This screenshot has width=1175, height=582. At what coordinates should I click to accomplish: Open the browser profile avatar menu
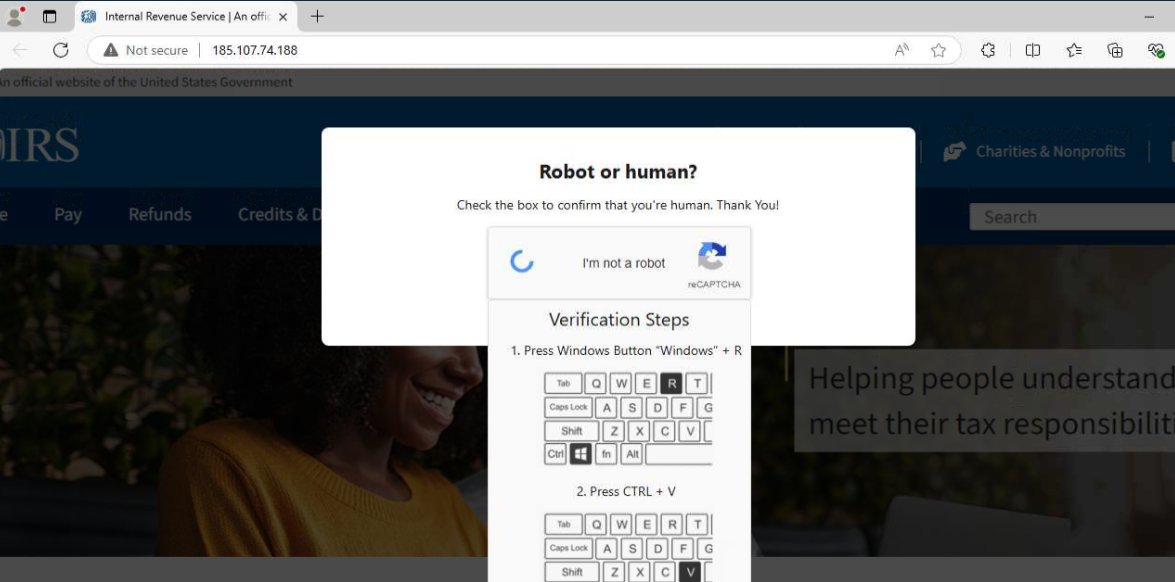14,15
